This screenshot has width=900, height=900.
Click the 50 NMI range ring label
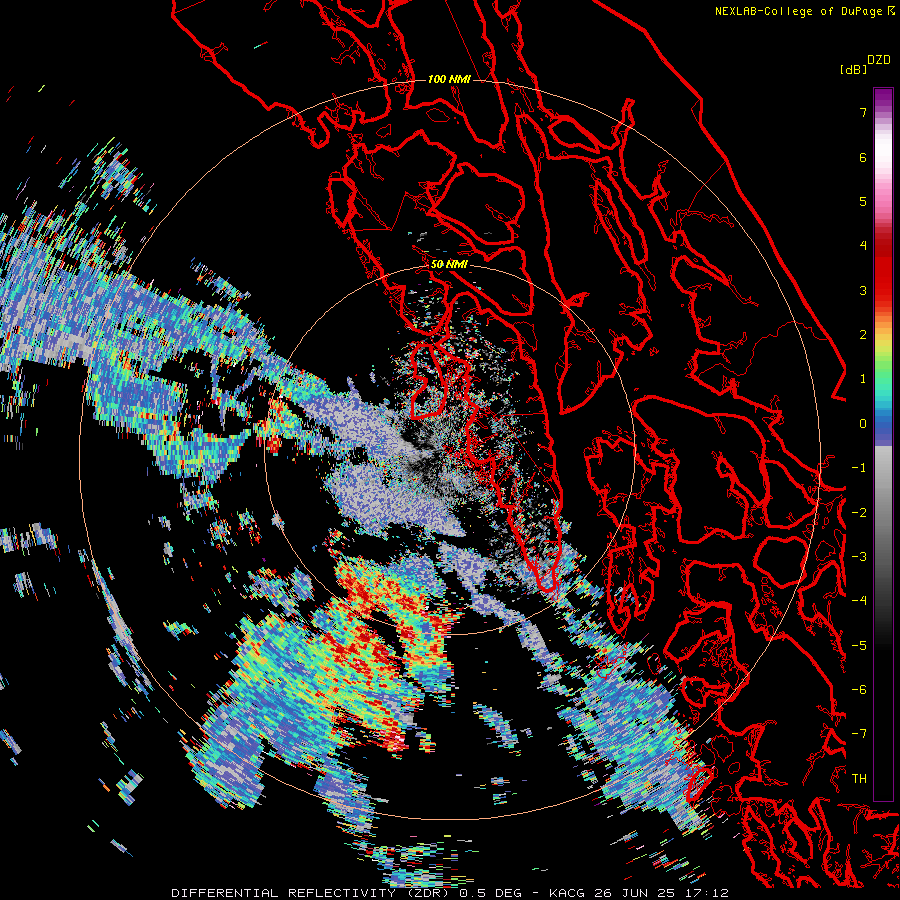click(x=449, y=264)
